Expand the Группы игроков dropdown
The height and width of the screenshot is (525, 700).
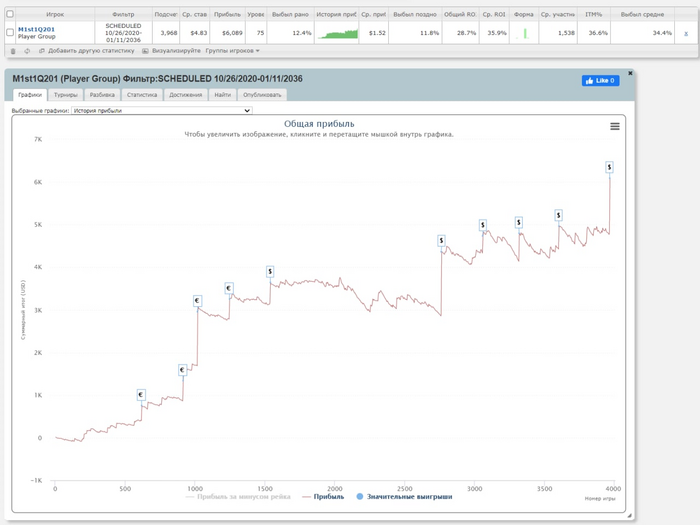pos(232,51)
